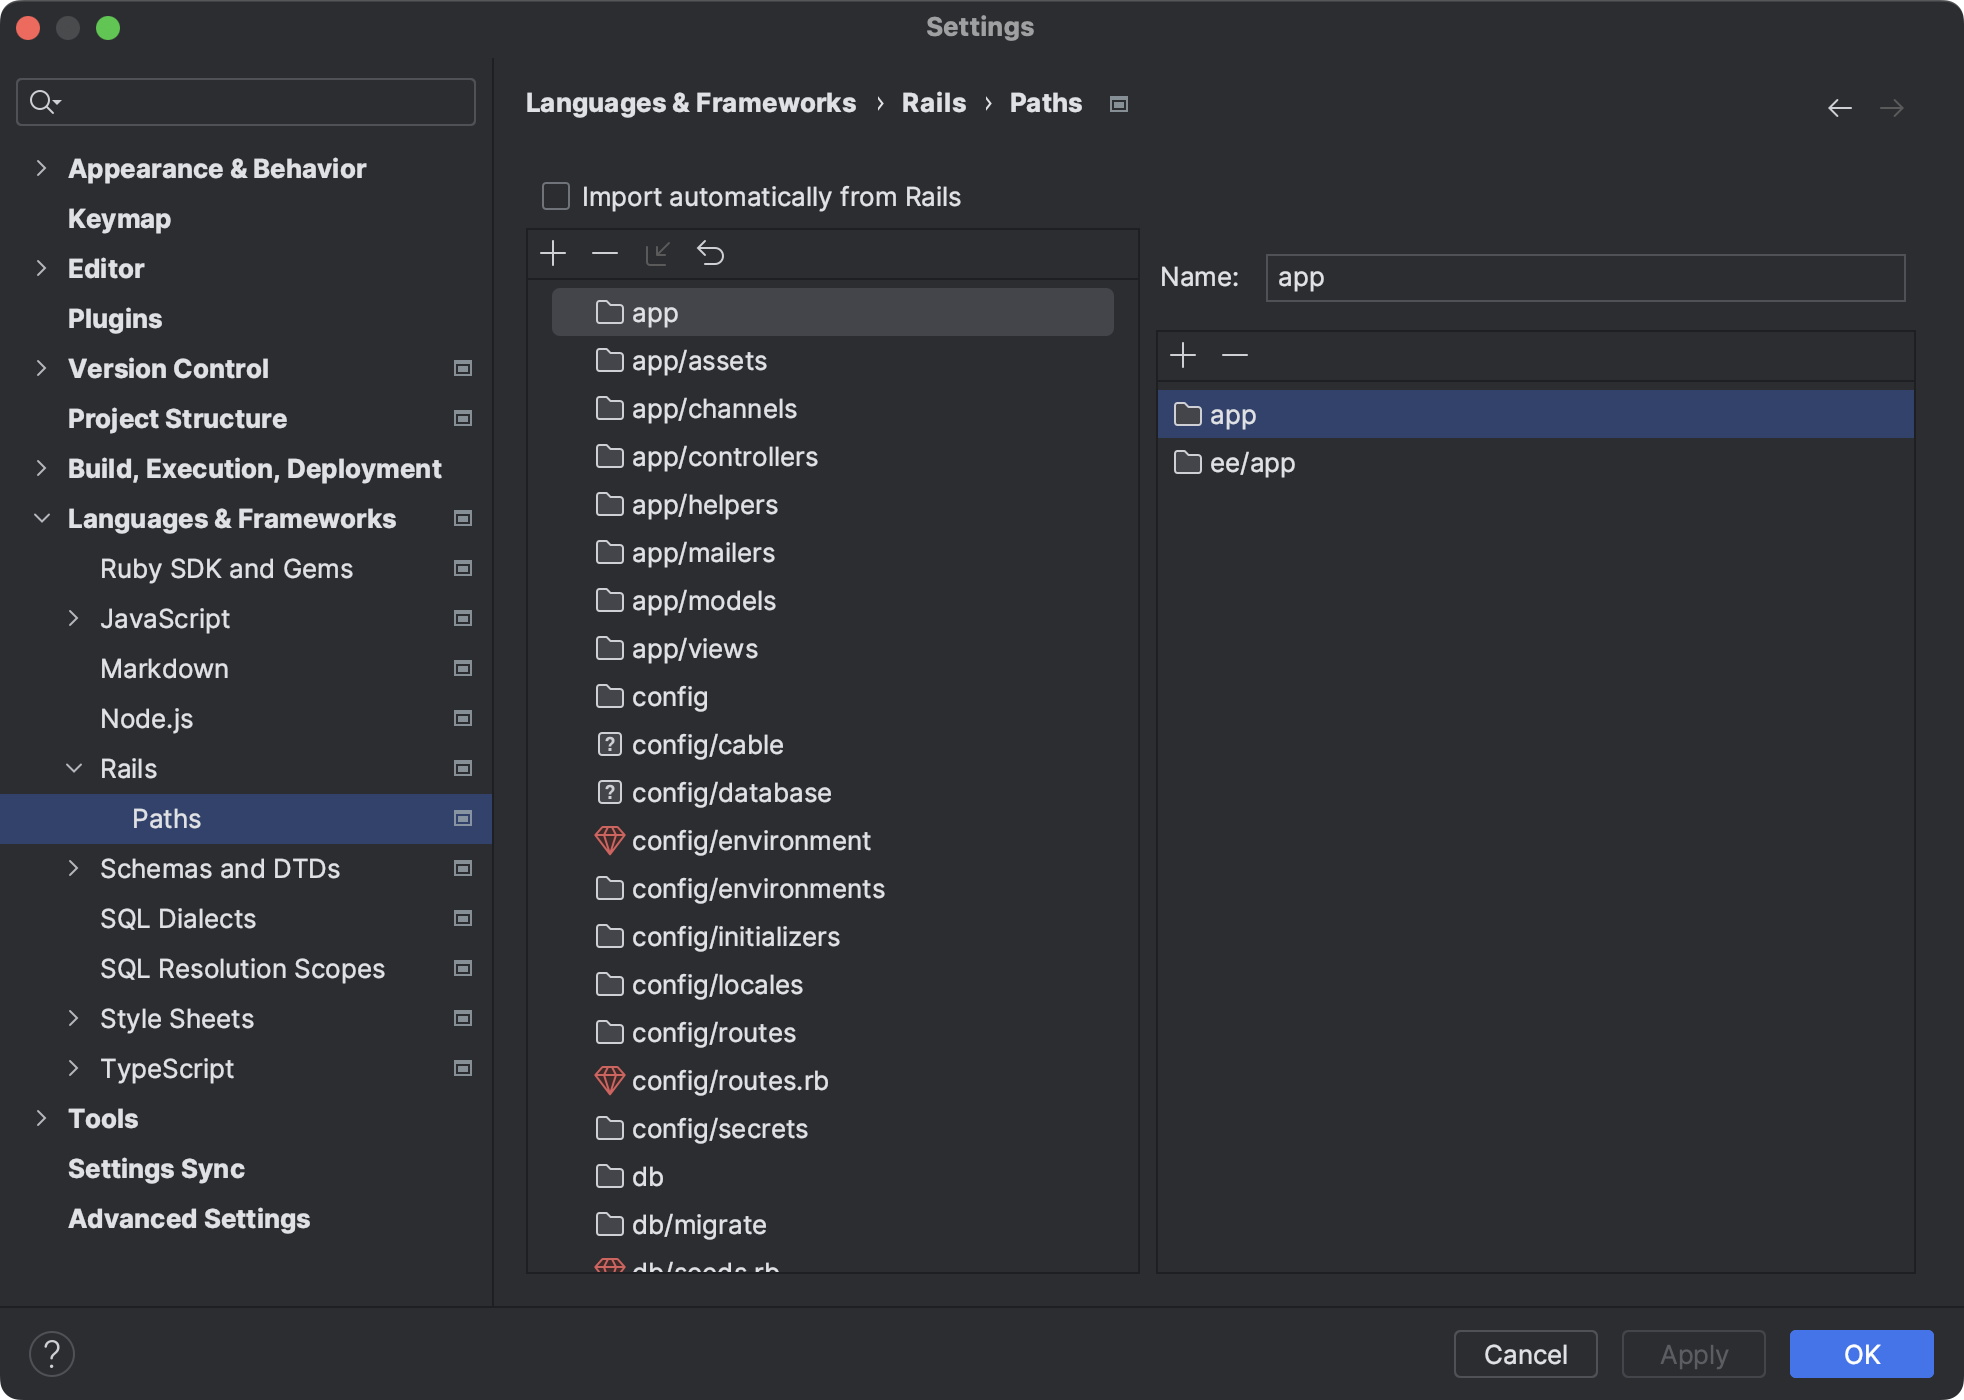The height and width of the screenshot is (1400, 1964).
Task: Confirm with the OK button
Action: (1861, 1354)
